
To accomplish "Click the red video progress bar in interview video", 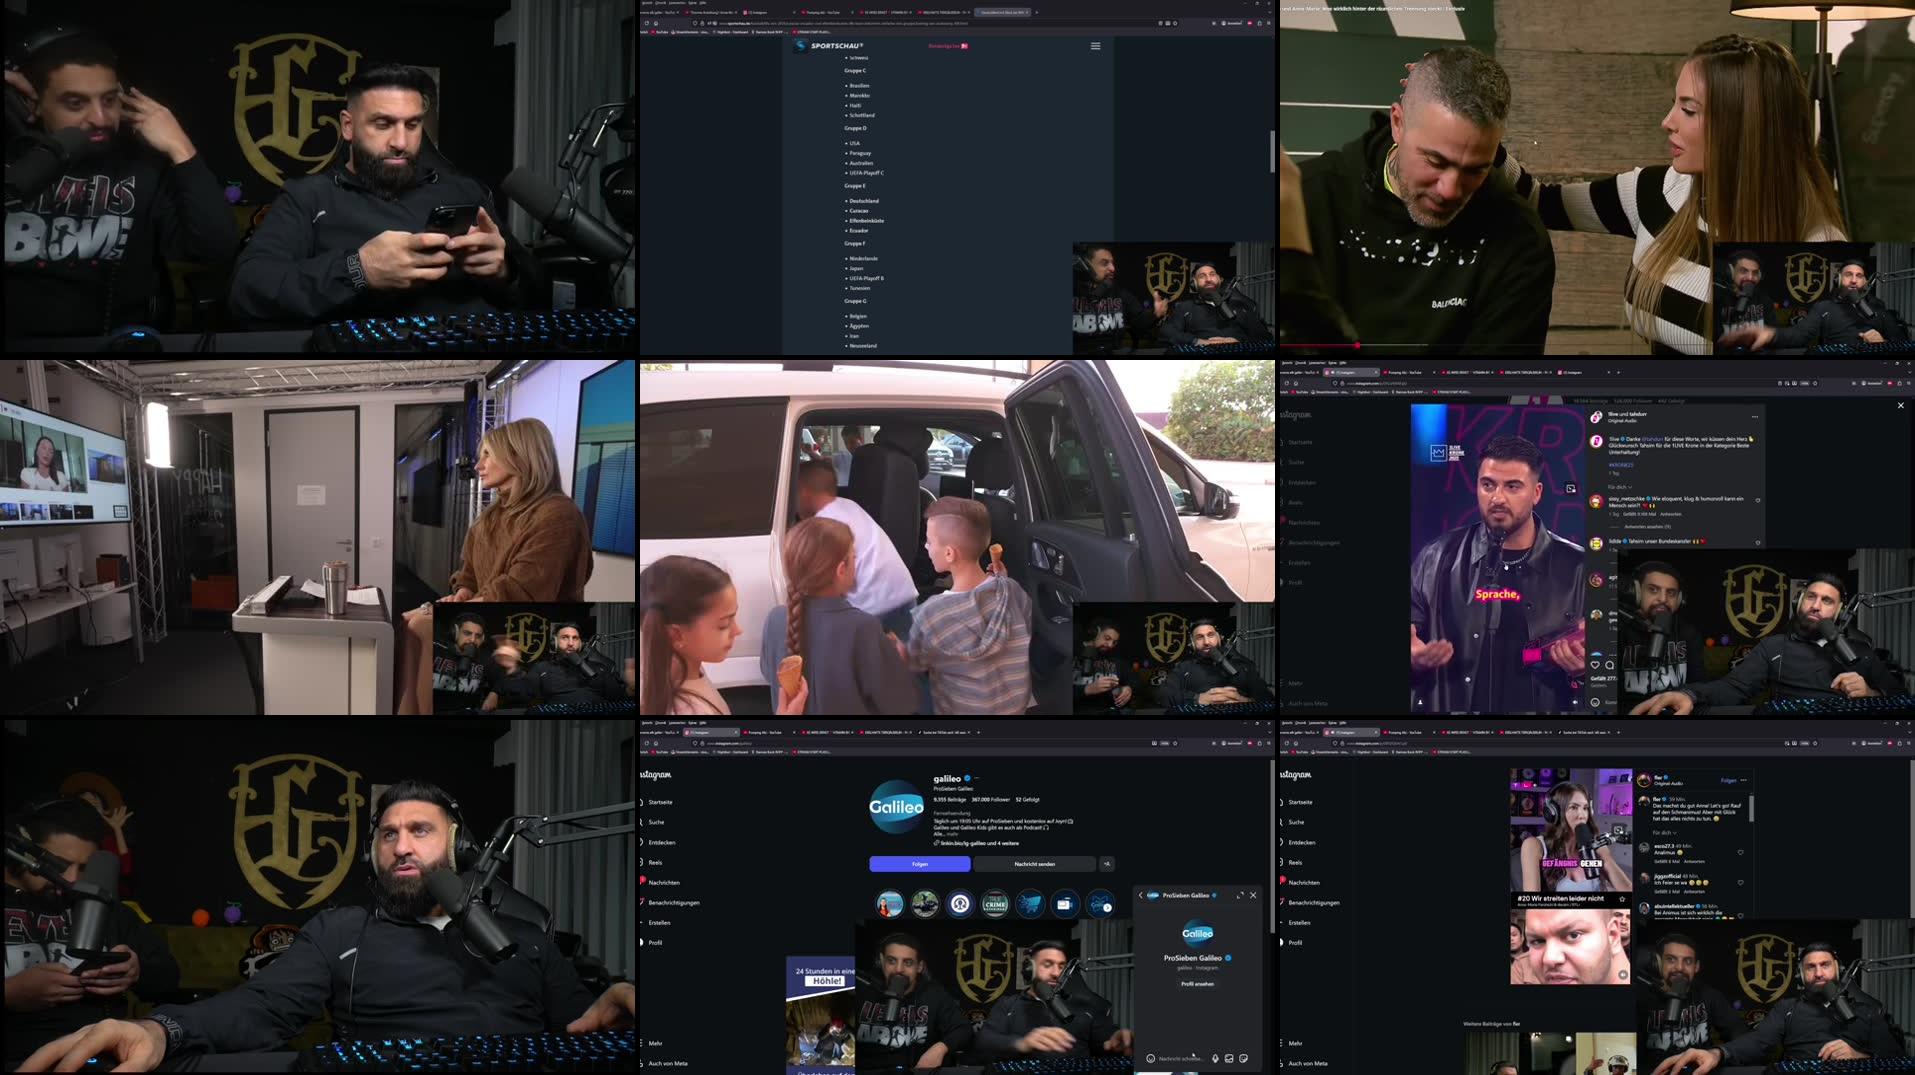I will pyautogui.click(x=1320, y=346).
